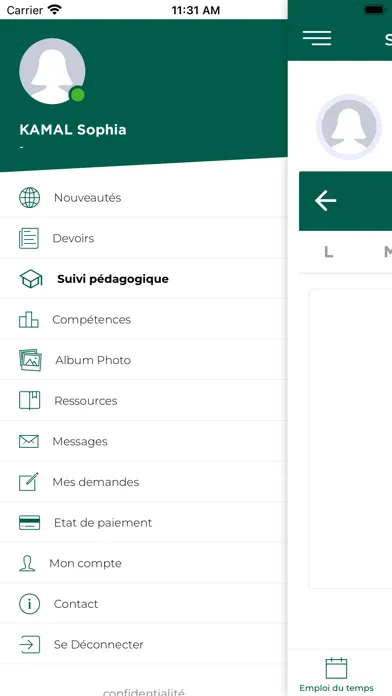The height and width of the screenshot is (696, 392).
Task: Tap the book icon beside Ressources
Action: [x=29, y=400]
